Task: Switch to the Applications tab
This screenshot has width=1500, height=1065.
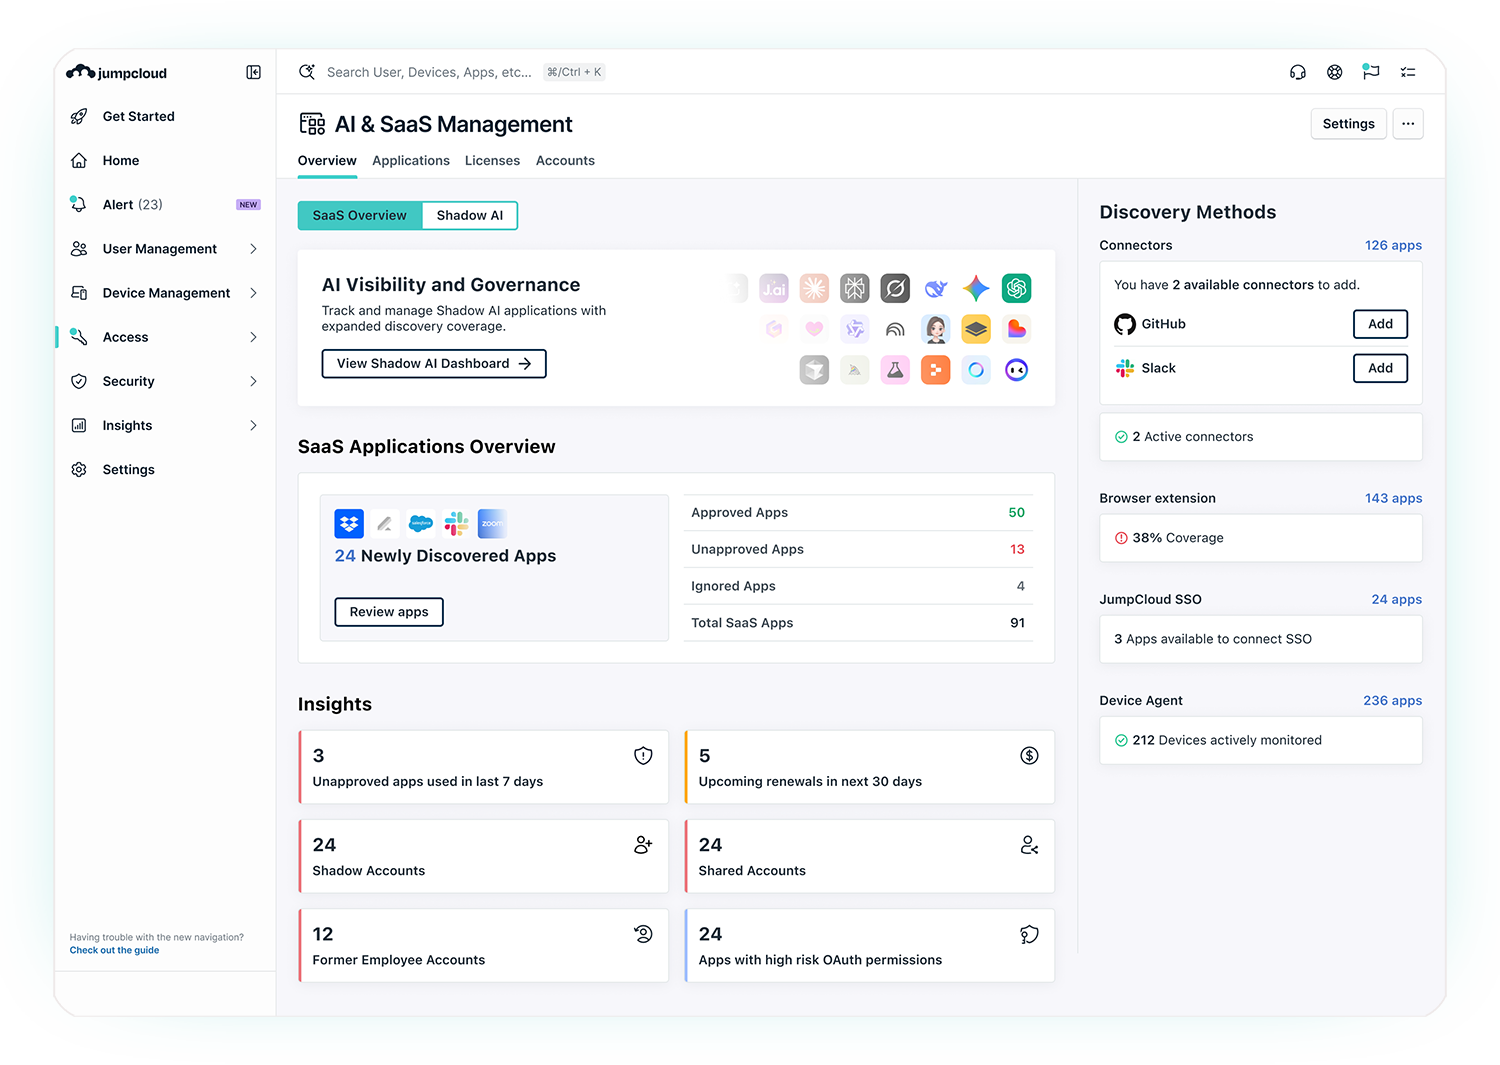Action: point(411,161)
